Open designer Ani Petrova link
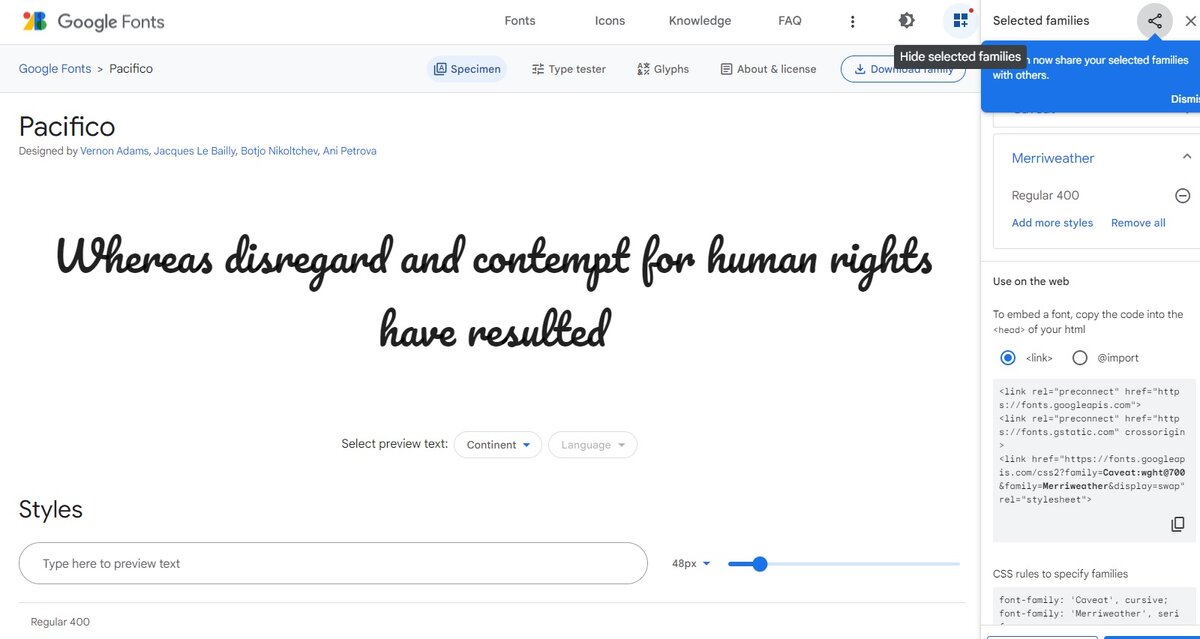Image resolution: width=1200 pixels, height=639 pixels. tap(350, 151)
